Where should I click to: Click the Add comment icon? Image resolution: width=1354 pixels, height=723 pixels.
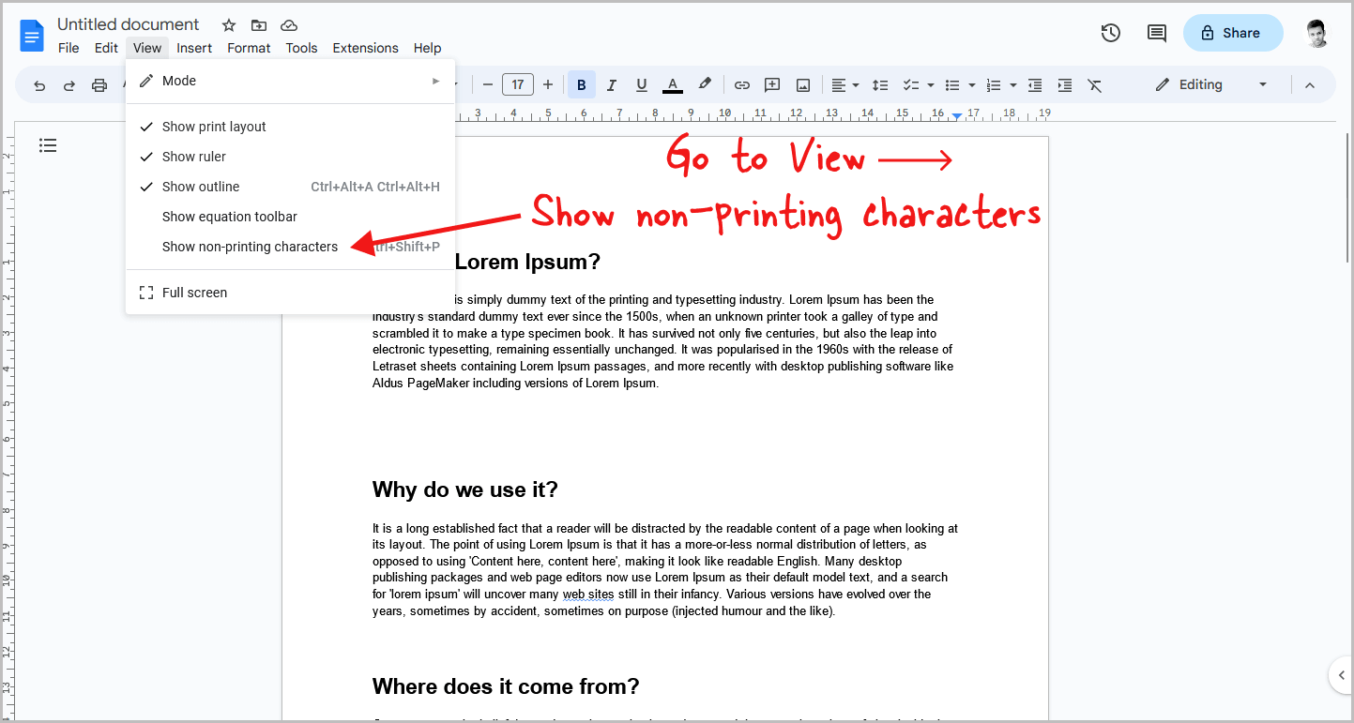[772, 85]
